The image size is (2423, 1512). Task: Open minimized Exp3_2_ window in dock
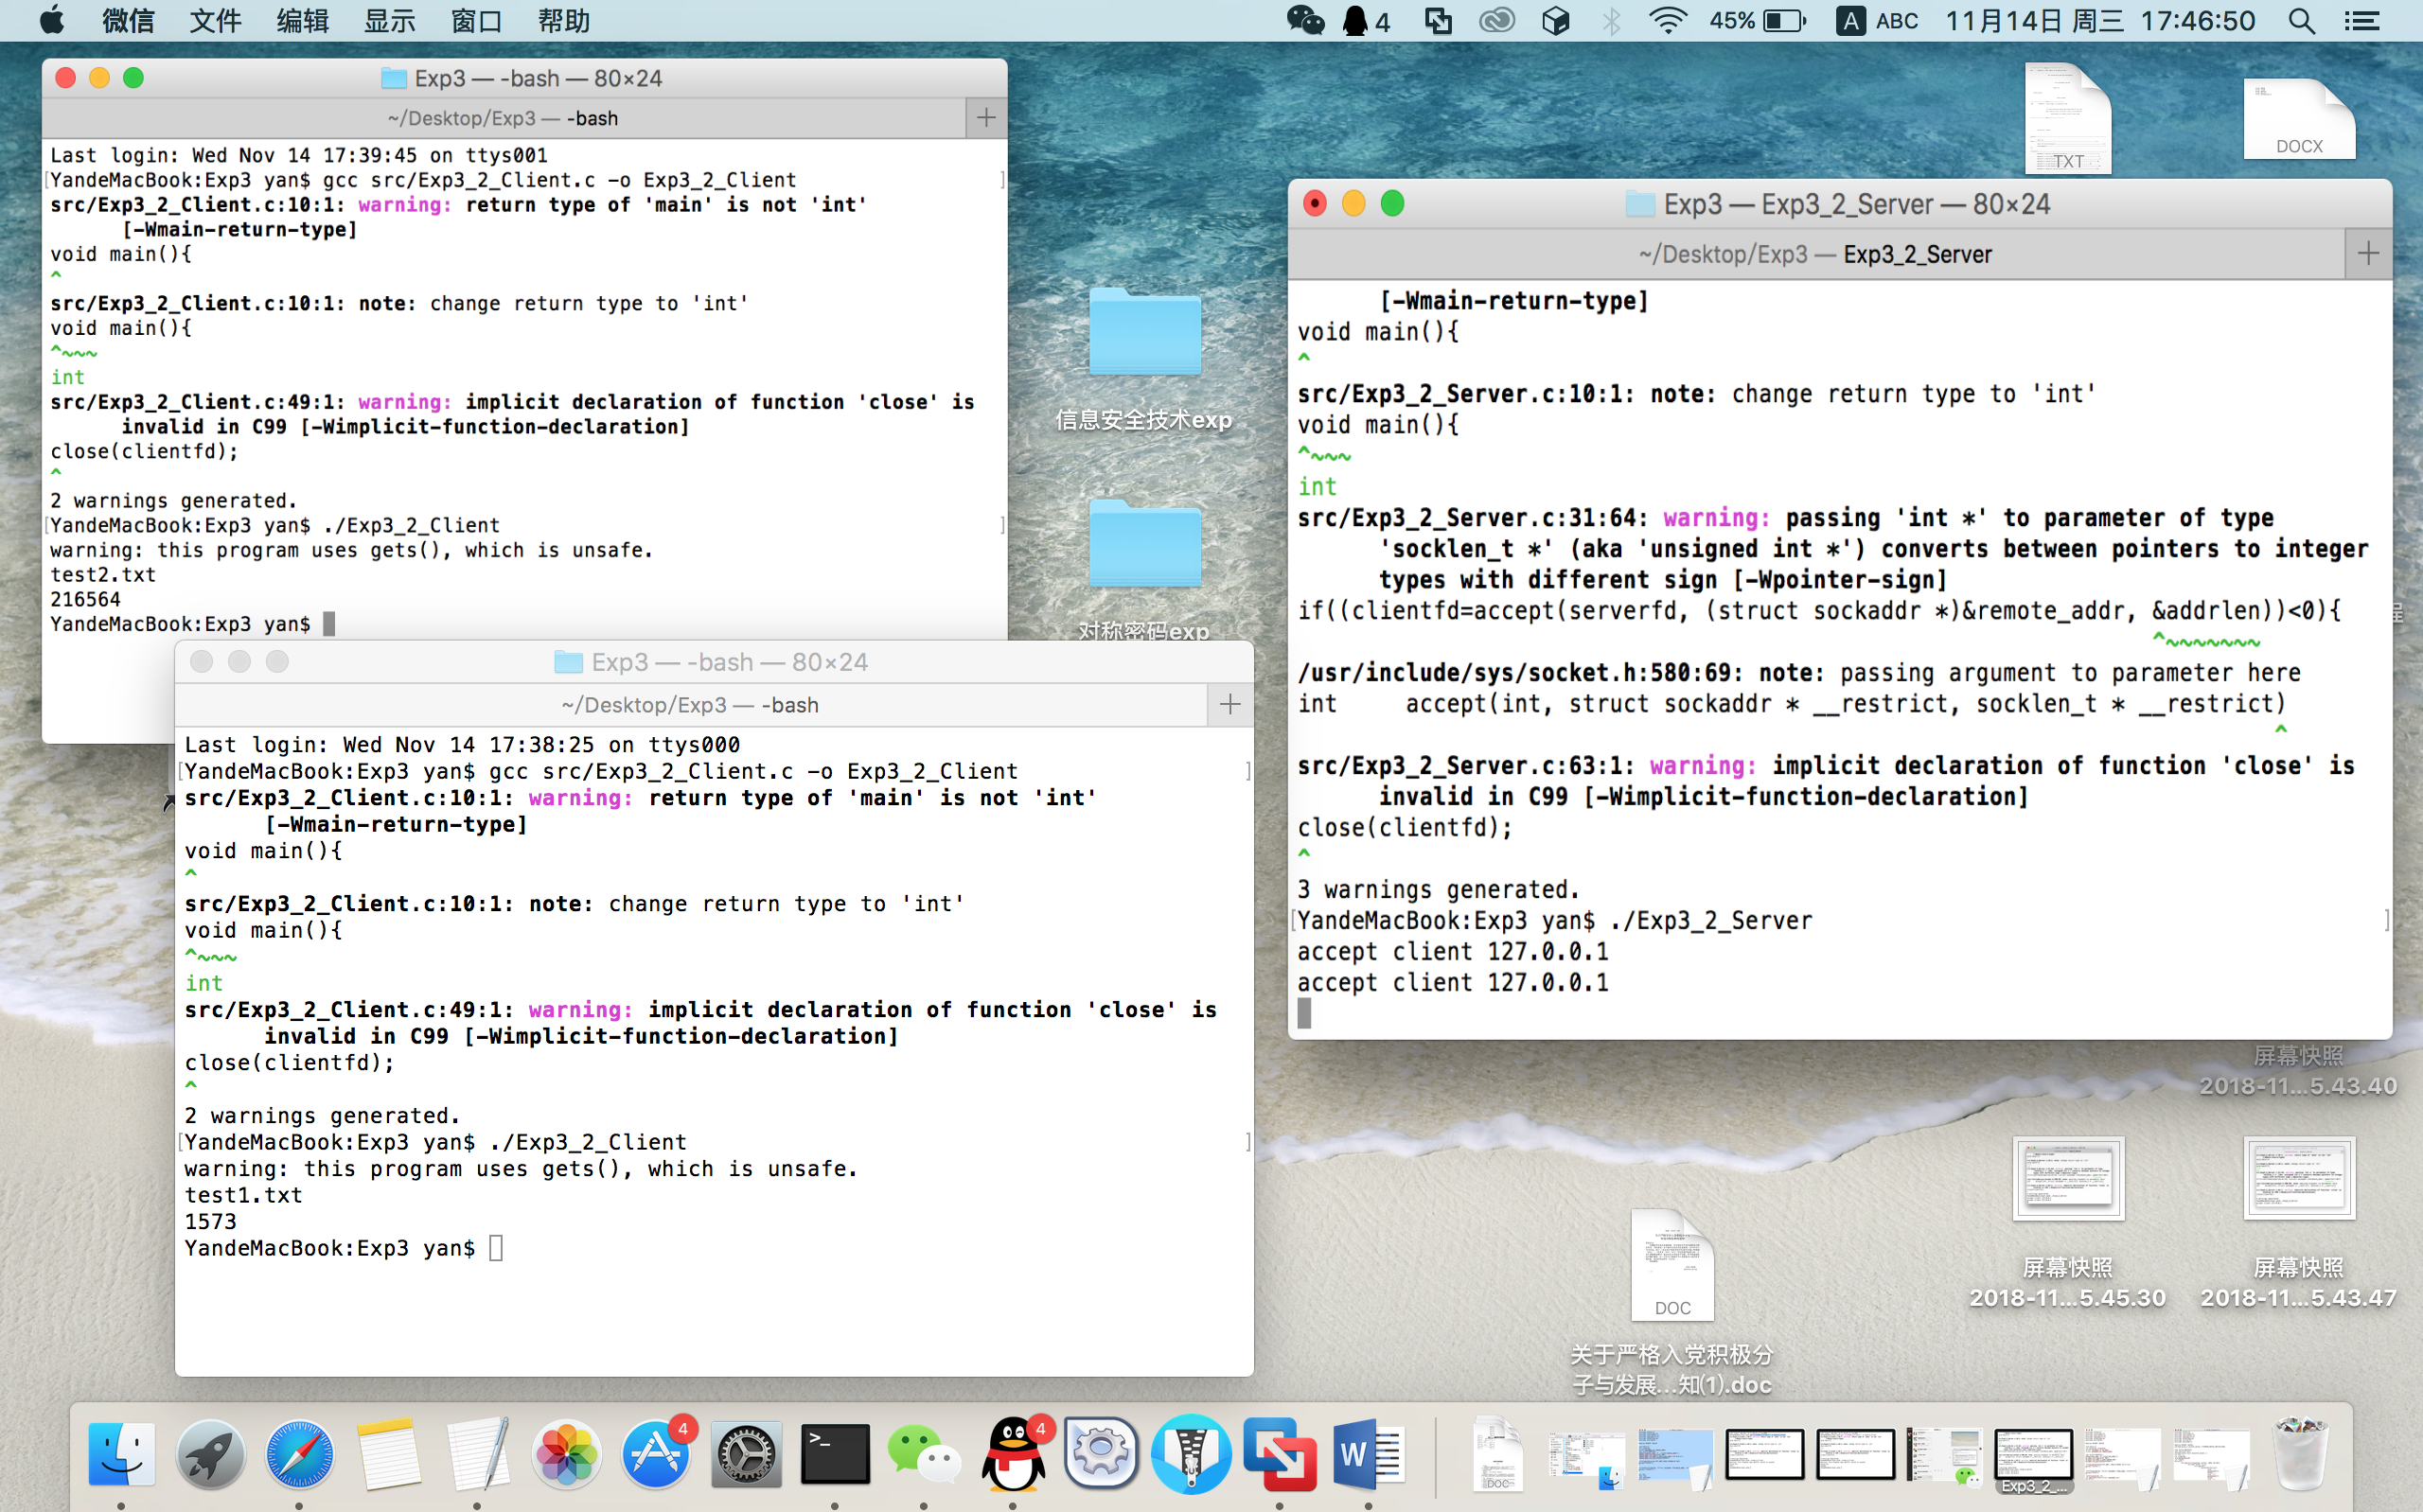2033,1455
